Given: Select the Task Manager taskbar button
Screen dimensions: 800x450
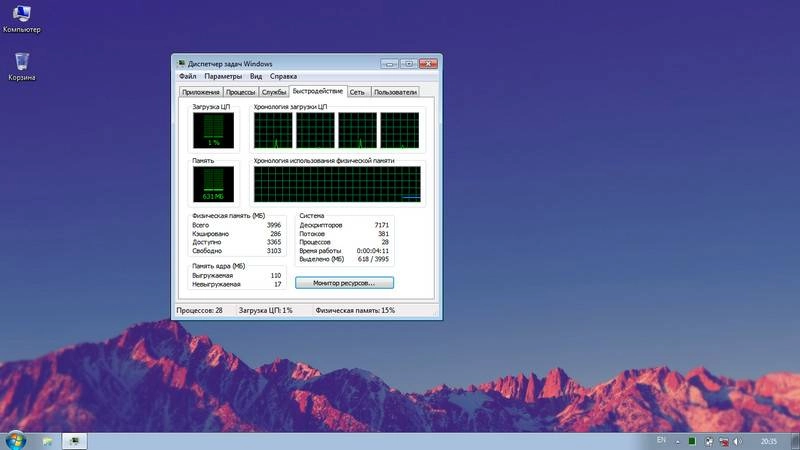Looking at the screenshot, I should pyautogui.click(x=74, y=441).
